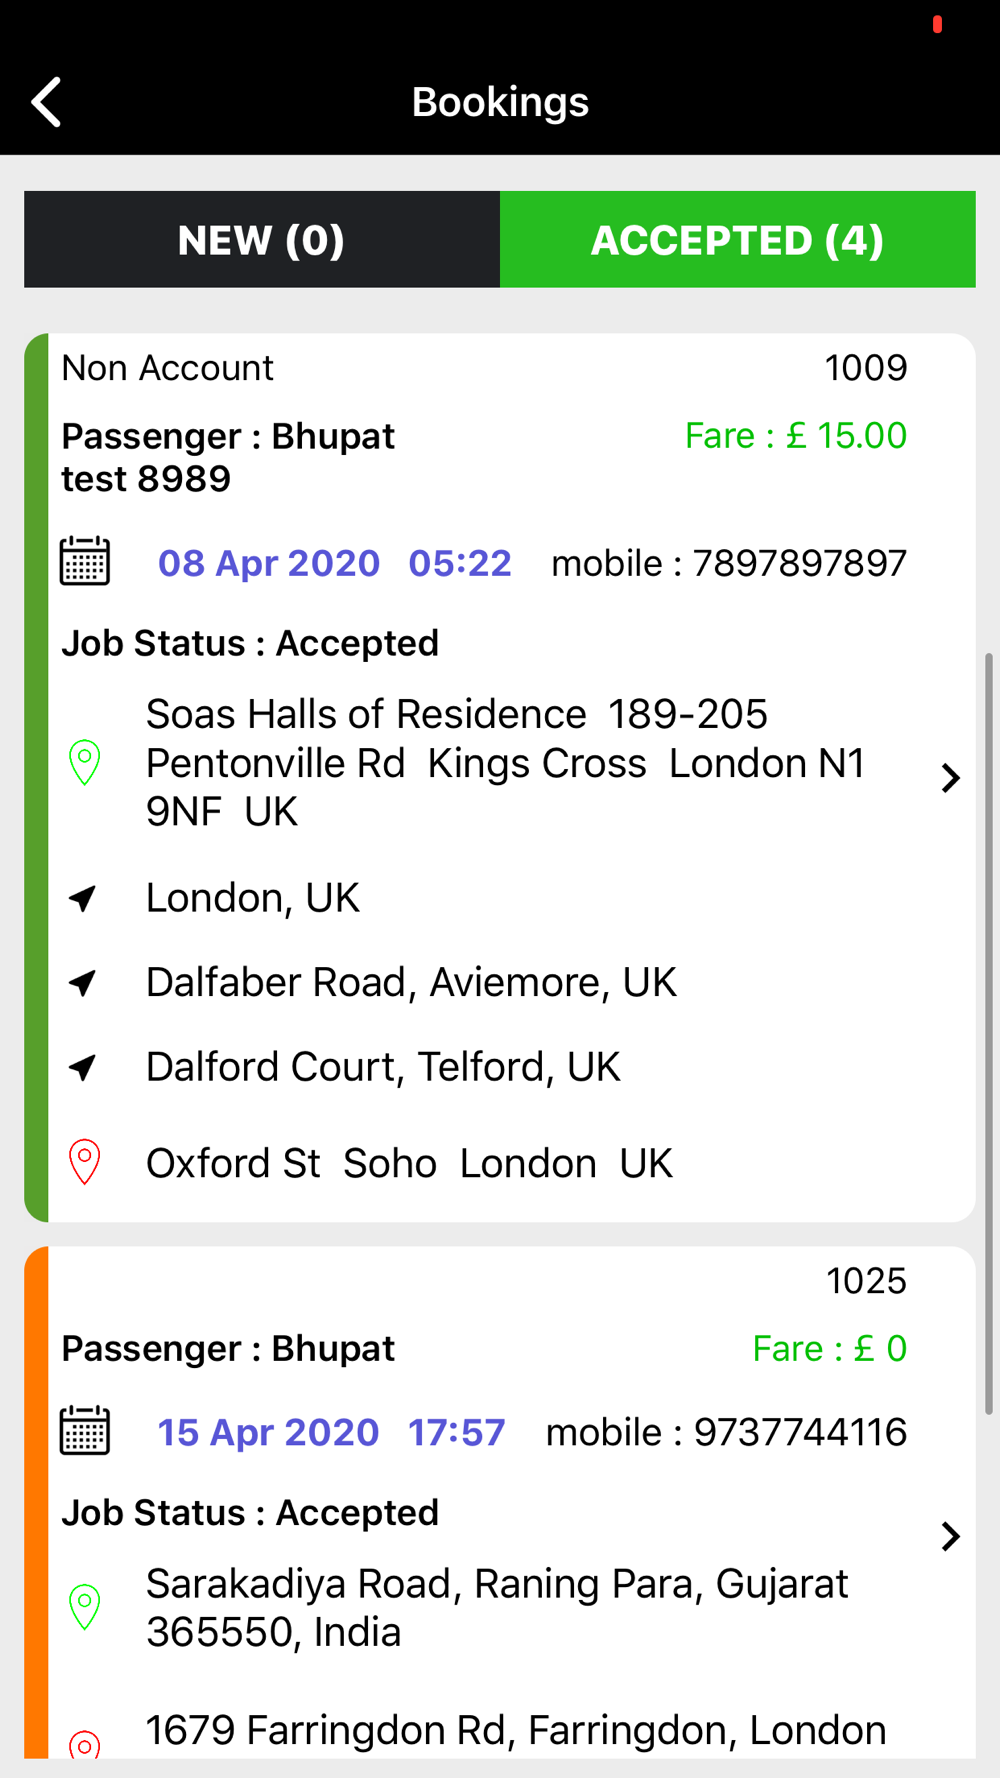Tap calendar icon beside 08 Apr 2020
This screenshot has height=1778, width=1000.
click(x=85, y=561)
